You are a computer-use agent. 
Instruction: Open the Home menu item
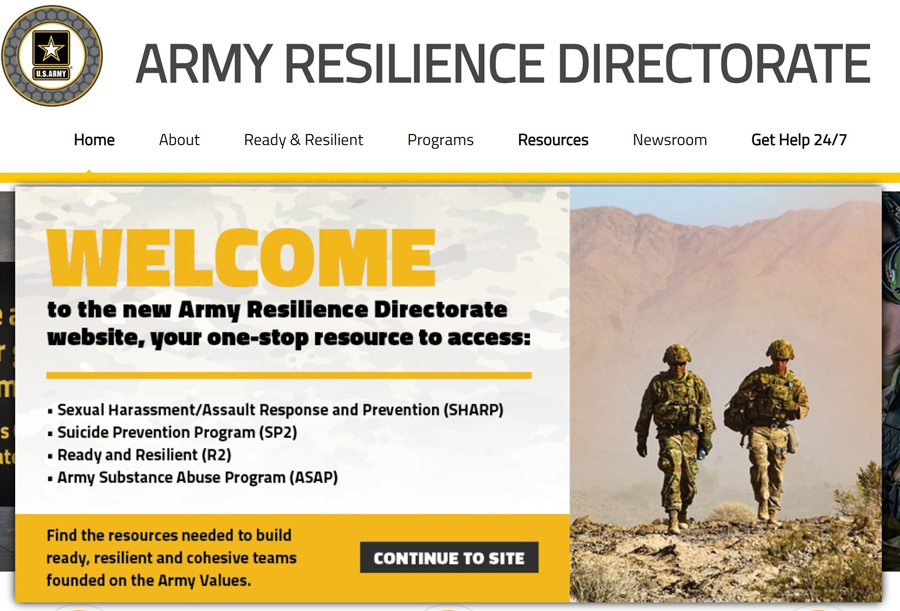[x=94, y=140]
